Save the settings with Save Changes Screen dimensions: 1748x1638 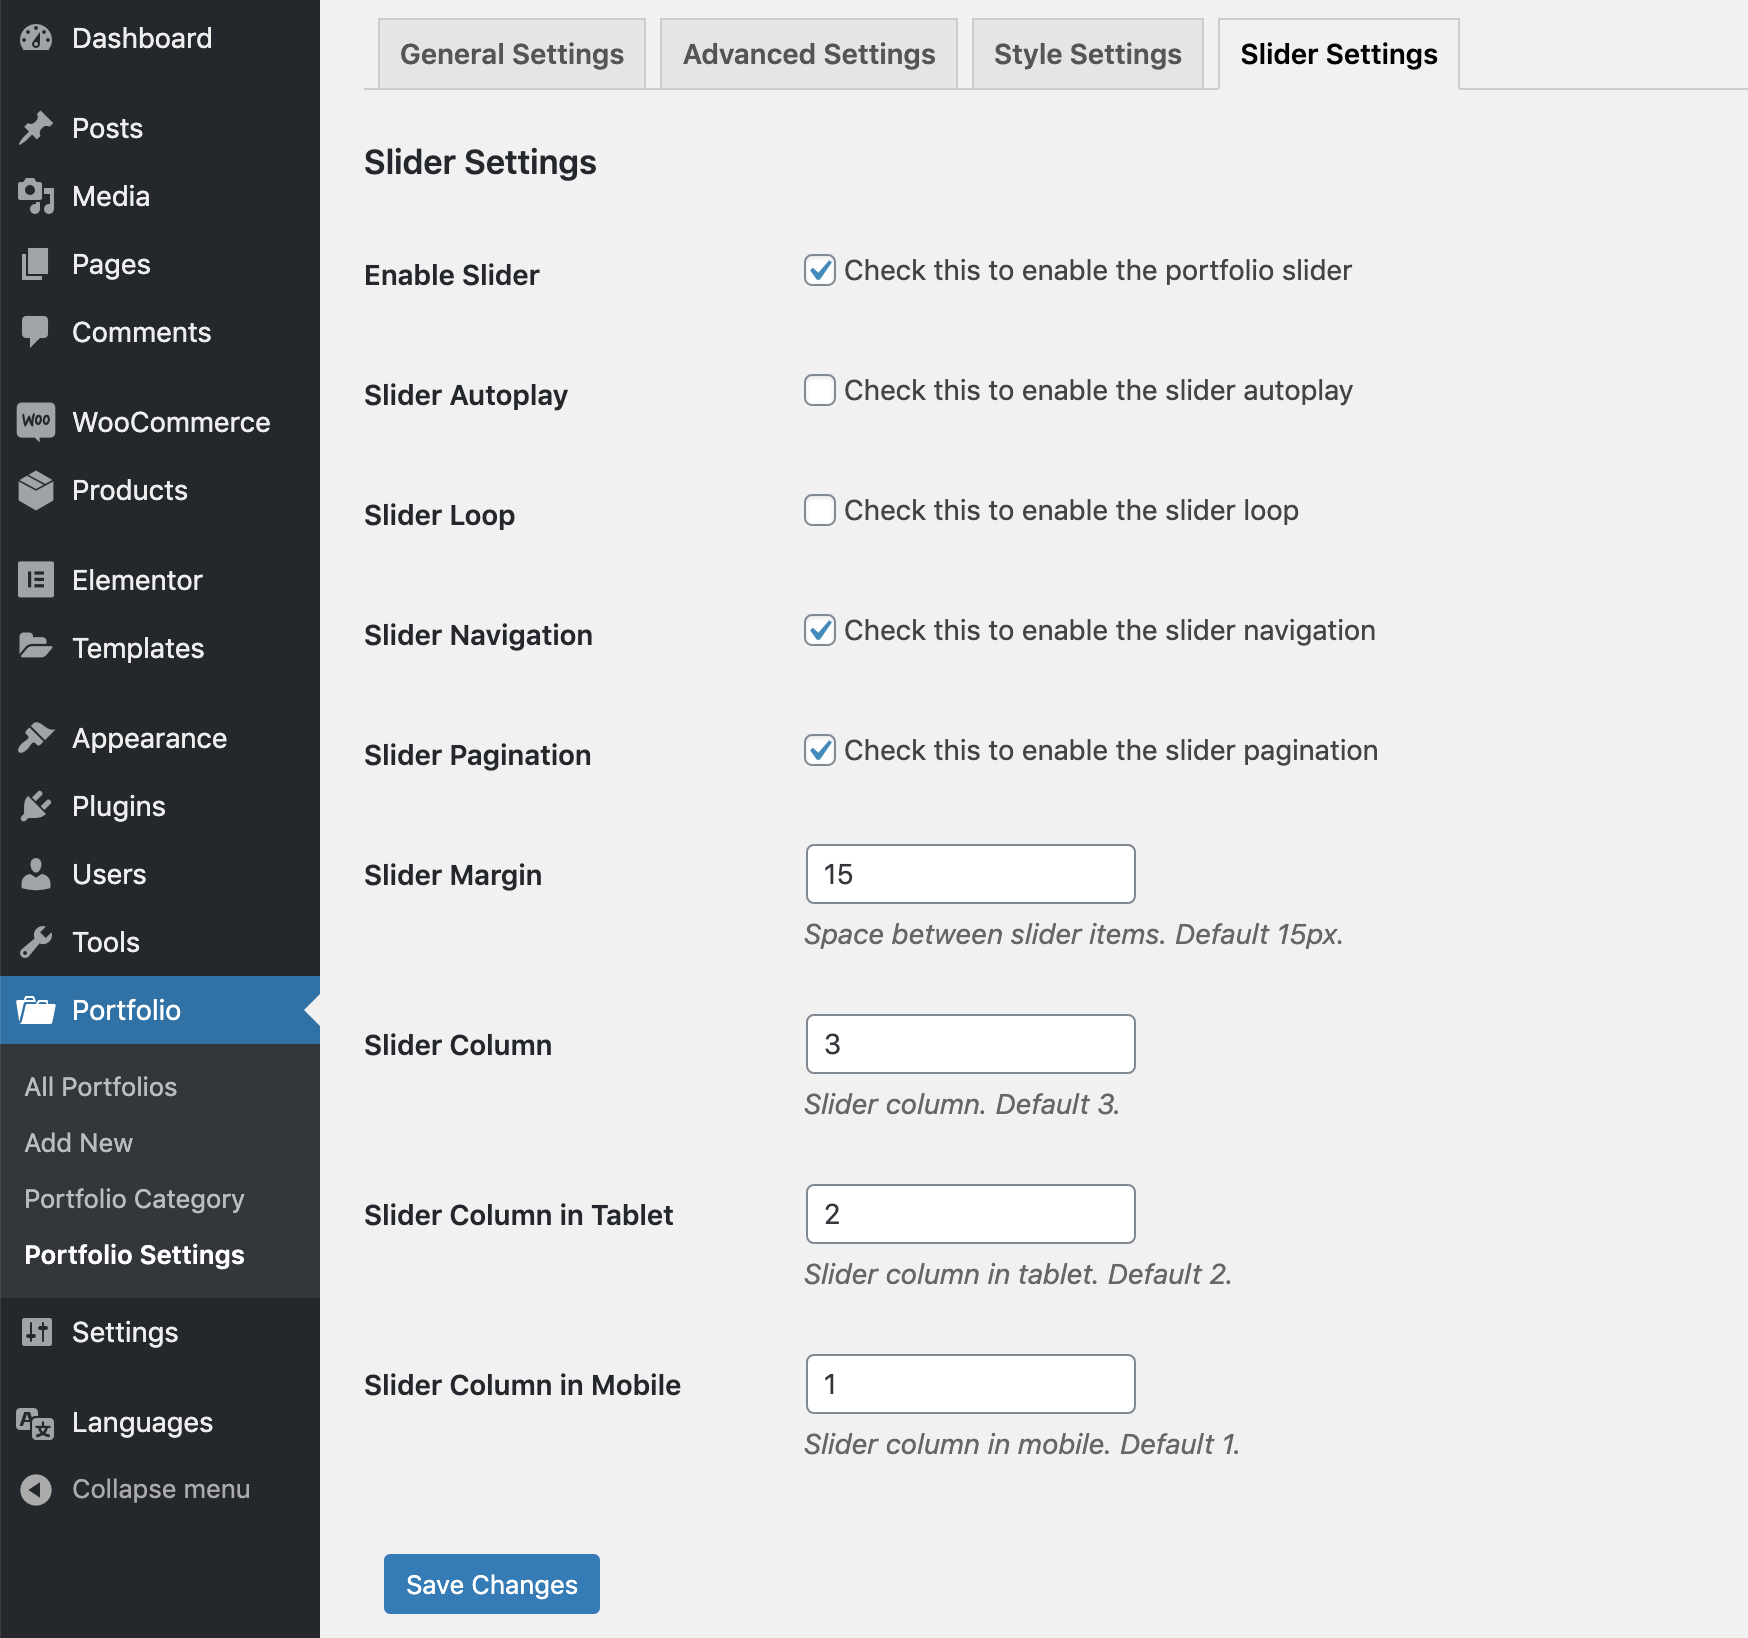pyautogui.click(x=492, y=1584)
